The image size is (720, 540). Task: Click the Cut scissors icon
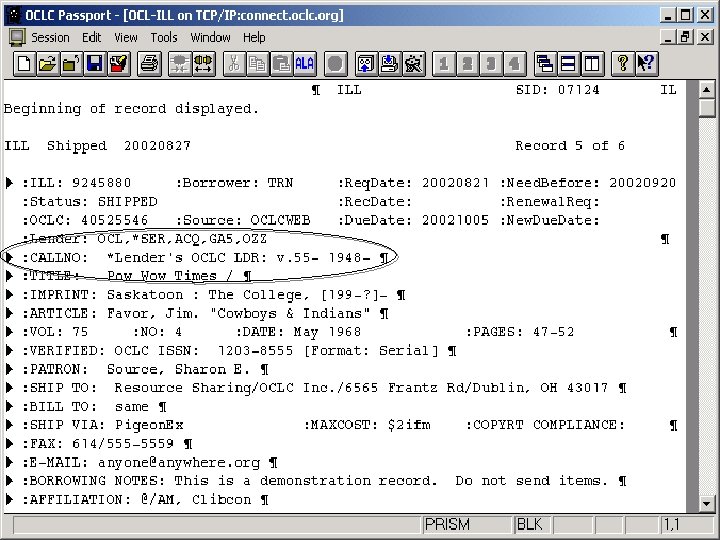pyautogui.click(x=234, y=64)
